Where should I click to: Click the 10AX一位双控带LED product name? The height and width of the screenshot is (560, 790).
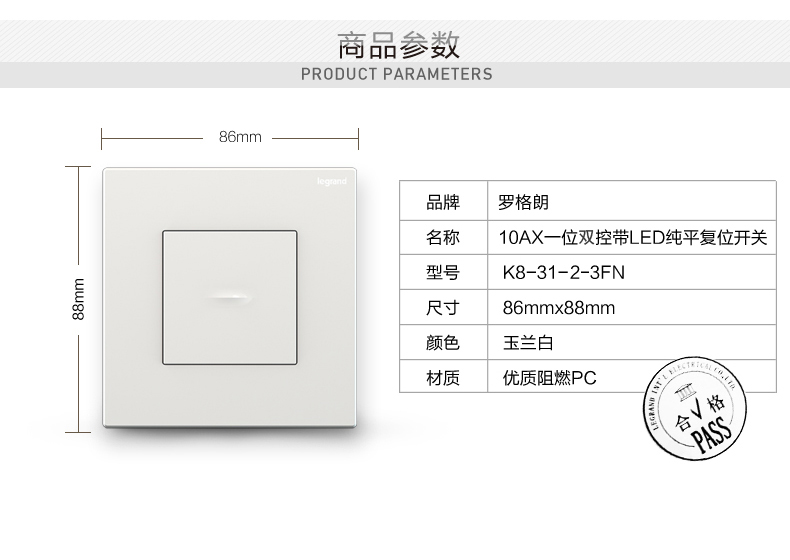pos(632,238)
